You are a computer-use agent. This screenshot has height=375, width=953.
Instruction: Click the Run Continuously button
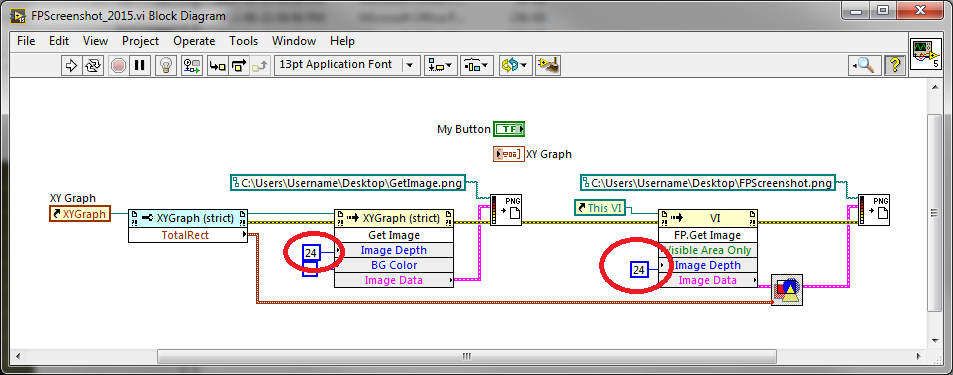pyautogui.click(x=92, y=65)
